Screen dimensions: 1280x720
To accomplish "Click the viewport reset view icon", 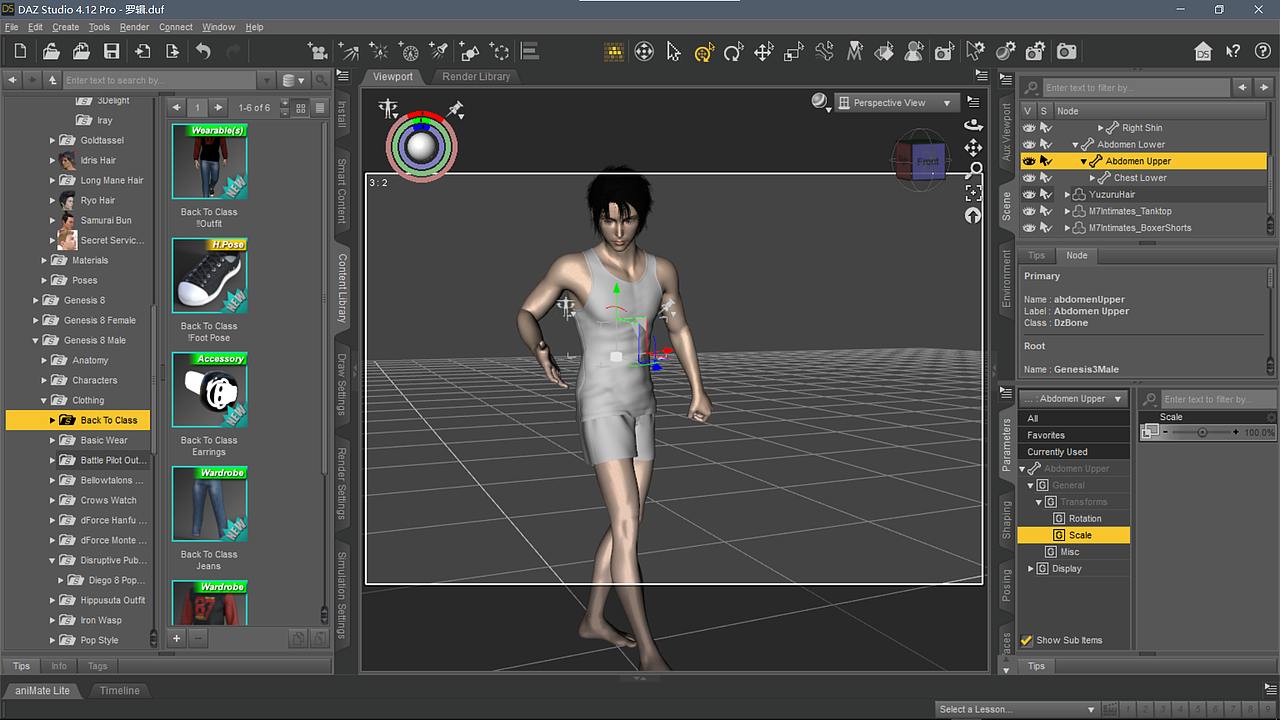I will [x=972, y=216].
